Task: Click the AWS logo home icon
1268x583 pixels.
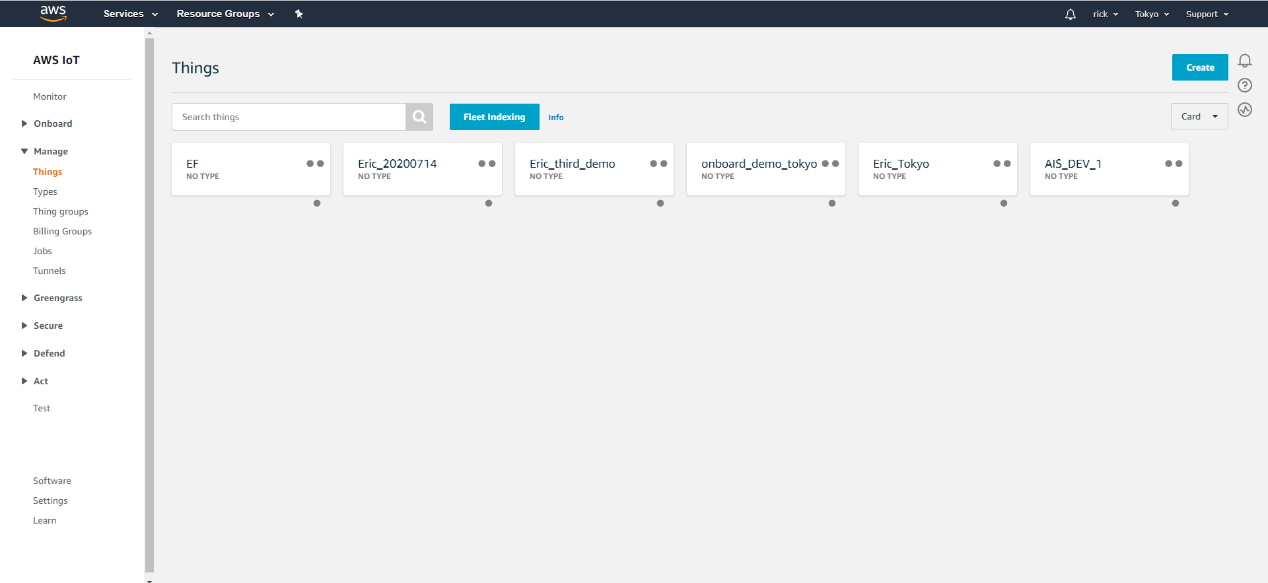Action: (53, 13)
